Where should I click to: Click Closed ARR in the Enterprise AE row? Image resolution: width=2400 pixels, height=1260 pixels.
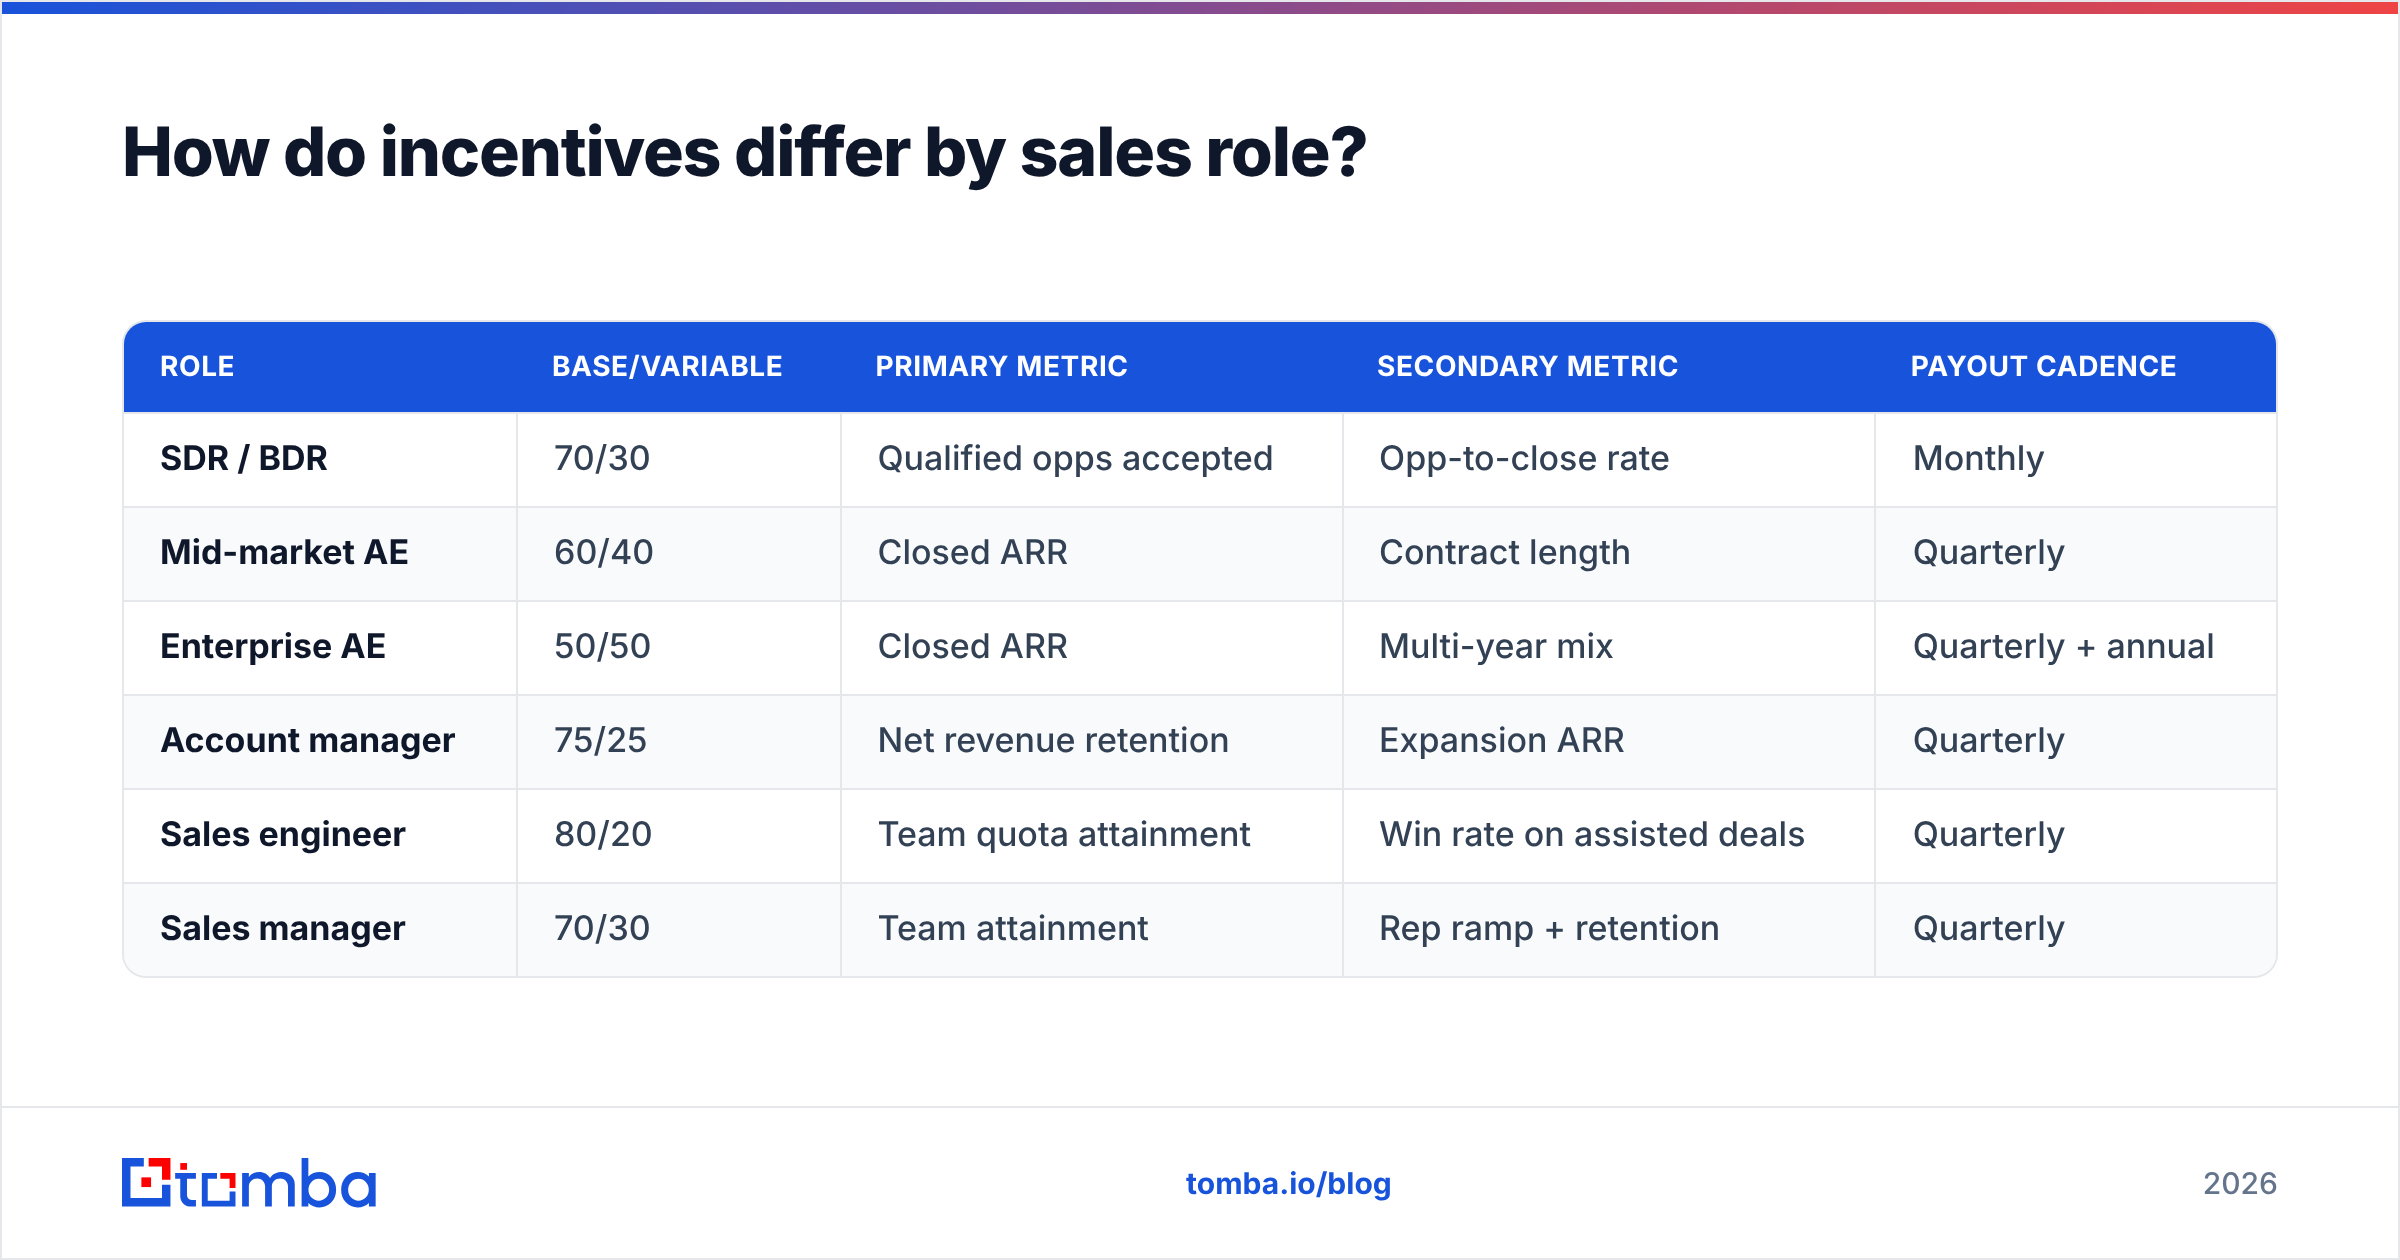point(973,646)
